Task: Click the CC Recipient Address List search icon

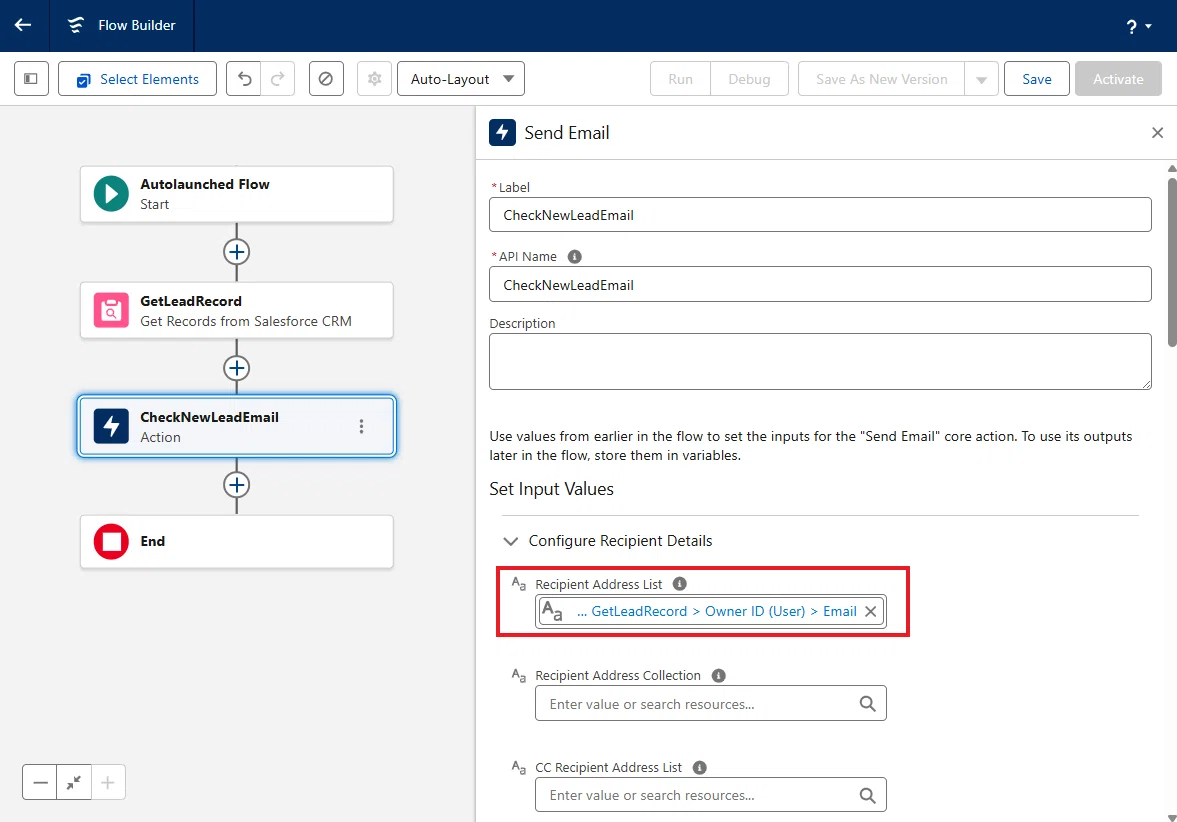Action: tap(867, 795)
